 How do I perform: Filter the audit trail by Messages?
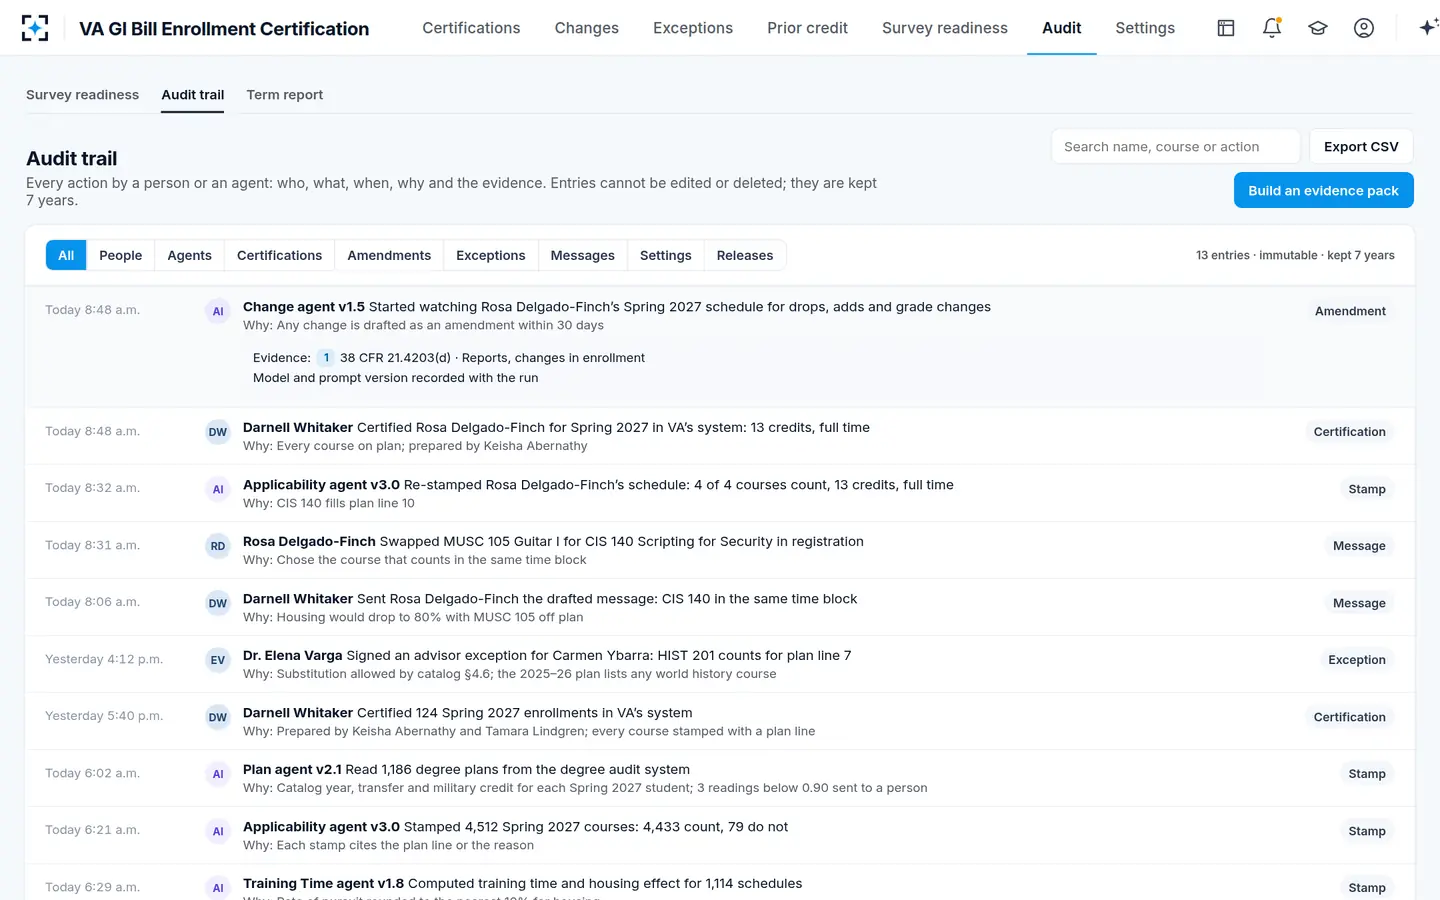[x=583, y=255]
